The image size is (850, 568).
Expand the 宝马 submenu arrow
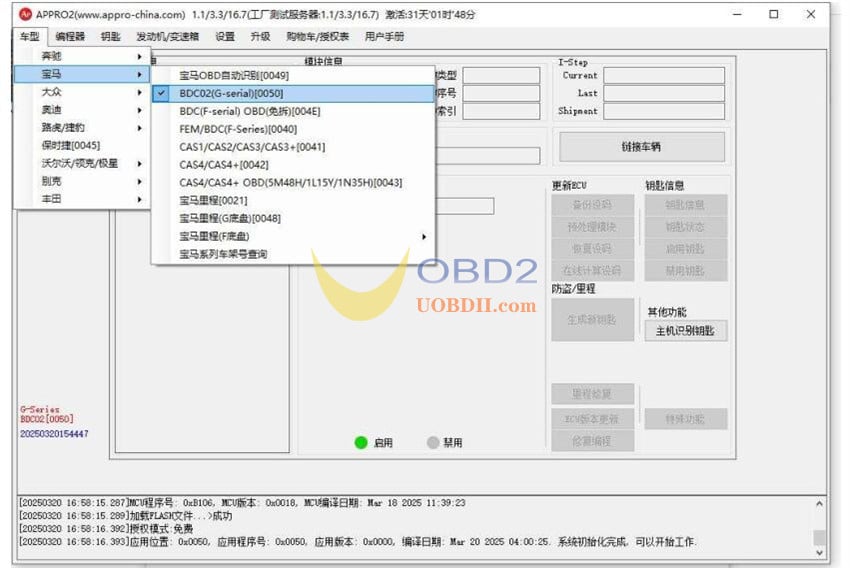point(139,74)
